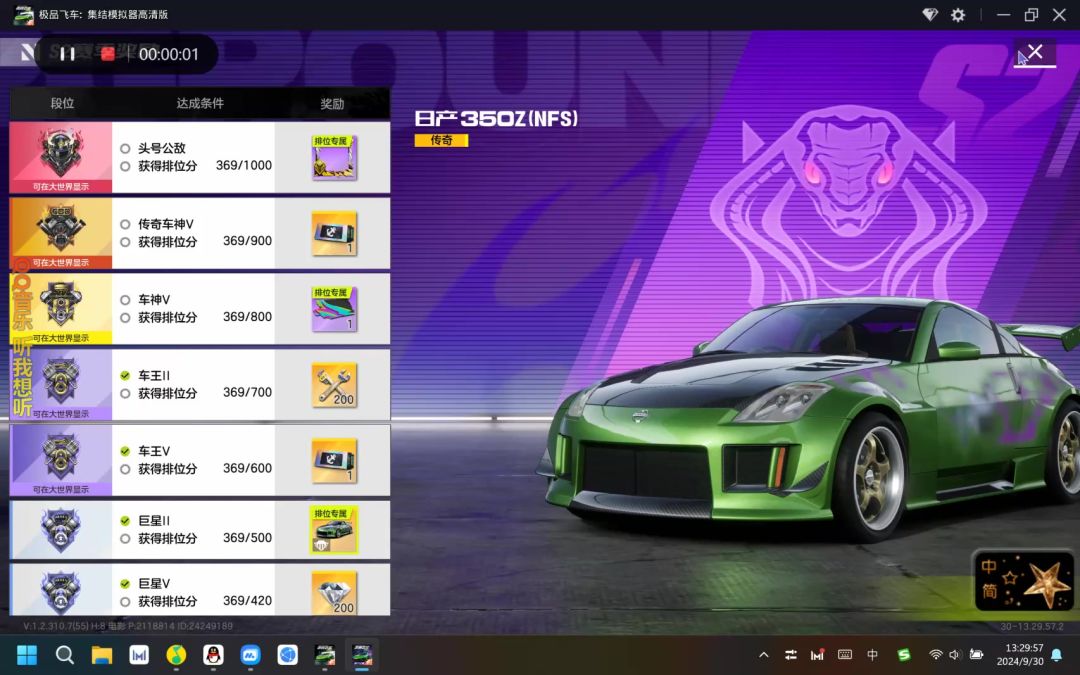Open the notification bell
Image resolution: width=1080 pixels, height=675 pixels.
coord(1057,655)
